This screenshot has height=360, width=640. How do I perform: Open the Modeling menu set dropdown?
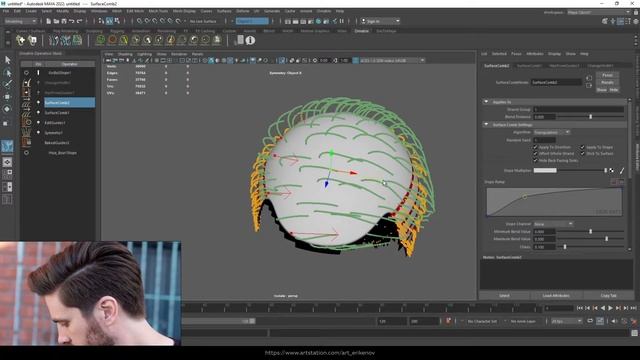tap(20, 21)
